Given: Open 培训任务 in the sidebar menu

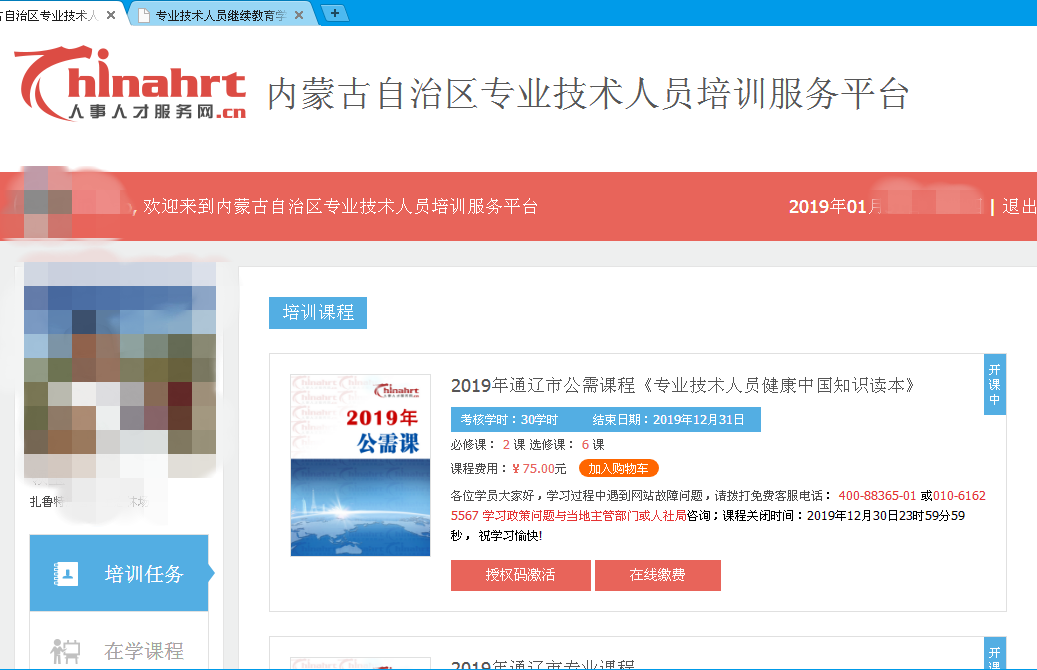Looking at the screenshot, I should (x=144, y=574).
